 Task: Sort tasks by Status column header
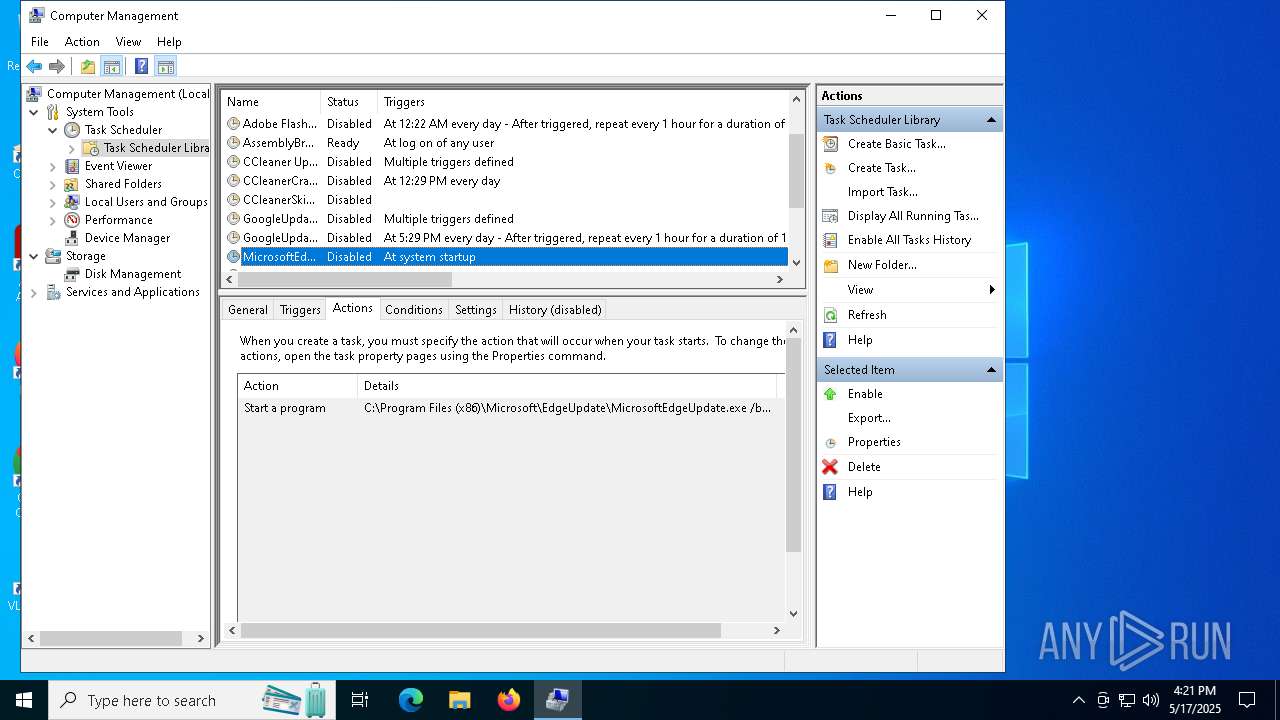[349, 102]
